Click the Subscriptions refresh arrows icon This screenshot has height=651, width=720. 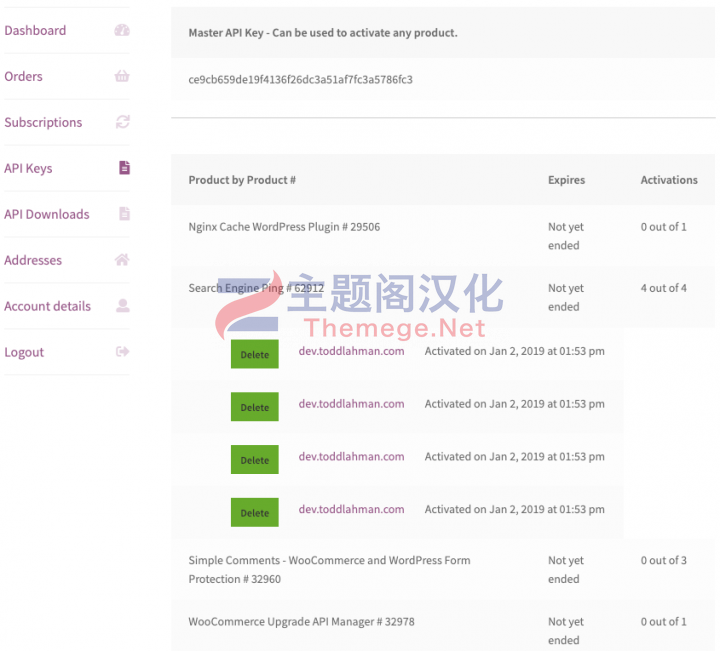pos(123,122)
